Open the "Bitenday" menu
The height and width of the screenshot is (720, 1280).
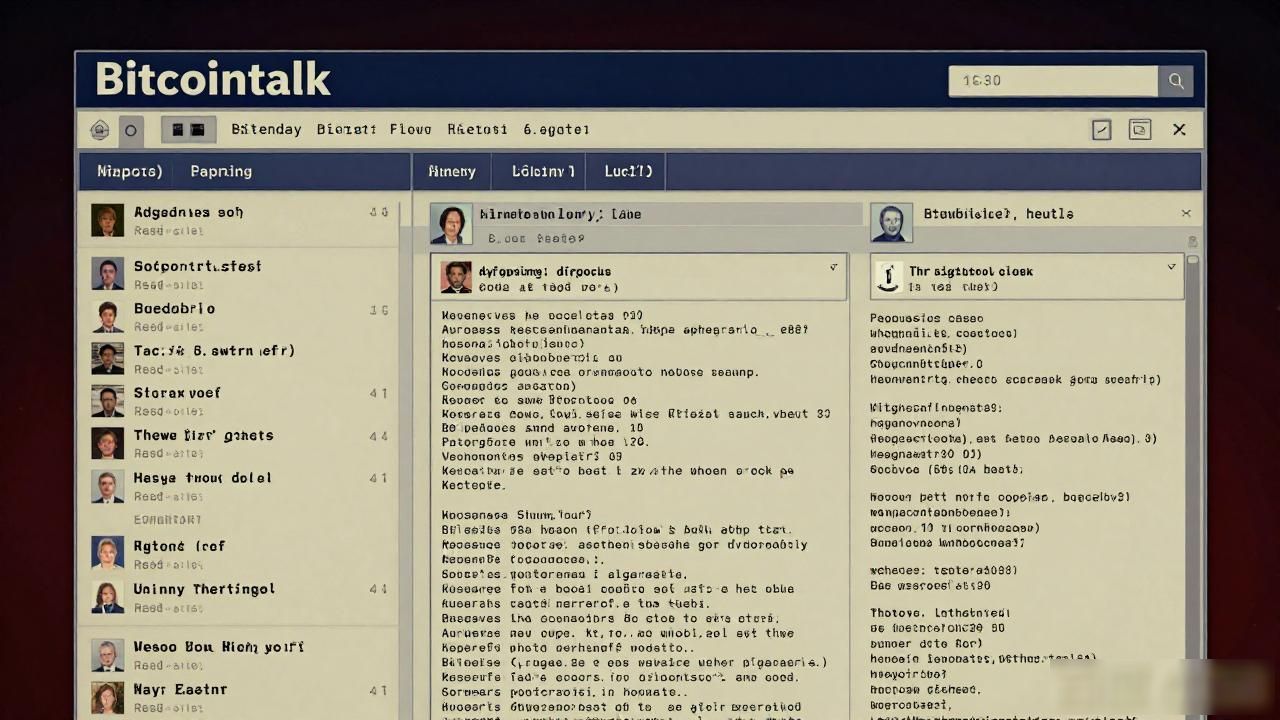point(266,130)
